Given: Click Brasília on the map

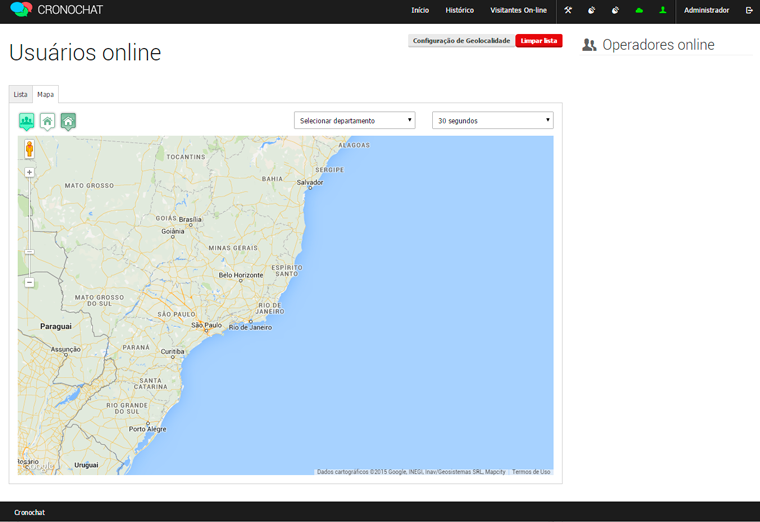Looking at the screenshot, I should pos(190,220).
